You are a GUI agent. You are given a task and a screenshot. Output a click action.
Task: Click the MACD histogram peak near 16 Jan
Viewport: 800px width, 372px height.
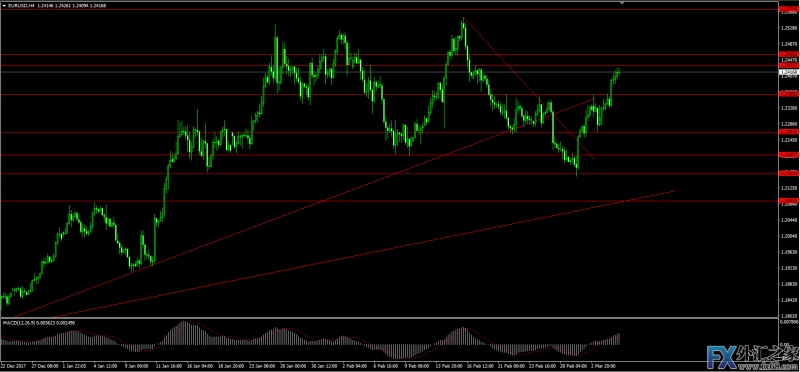coord(183,332)
